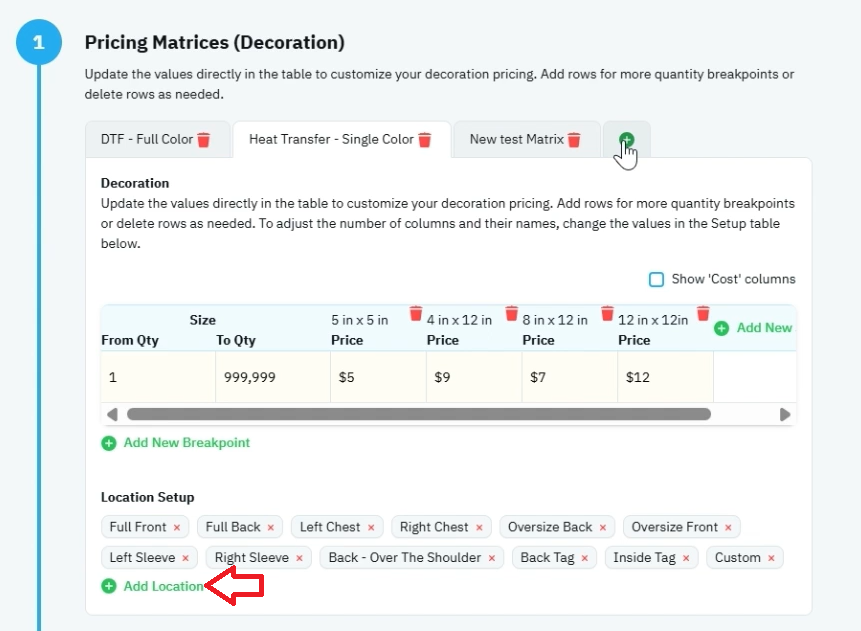The width and height of the screenshot is (861, 631).
Task: Remove Back - Over The Shoulder tag
Action: click(x=492, y=558)
